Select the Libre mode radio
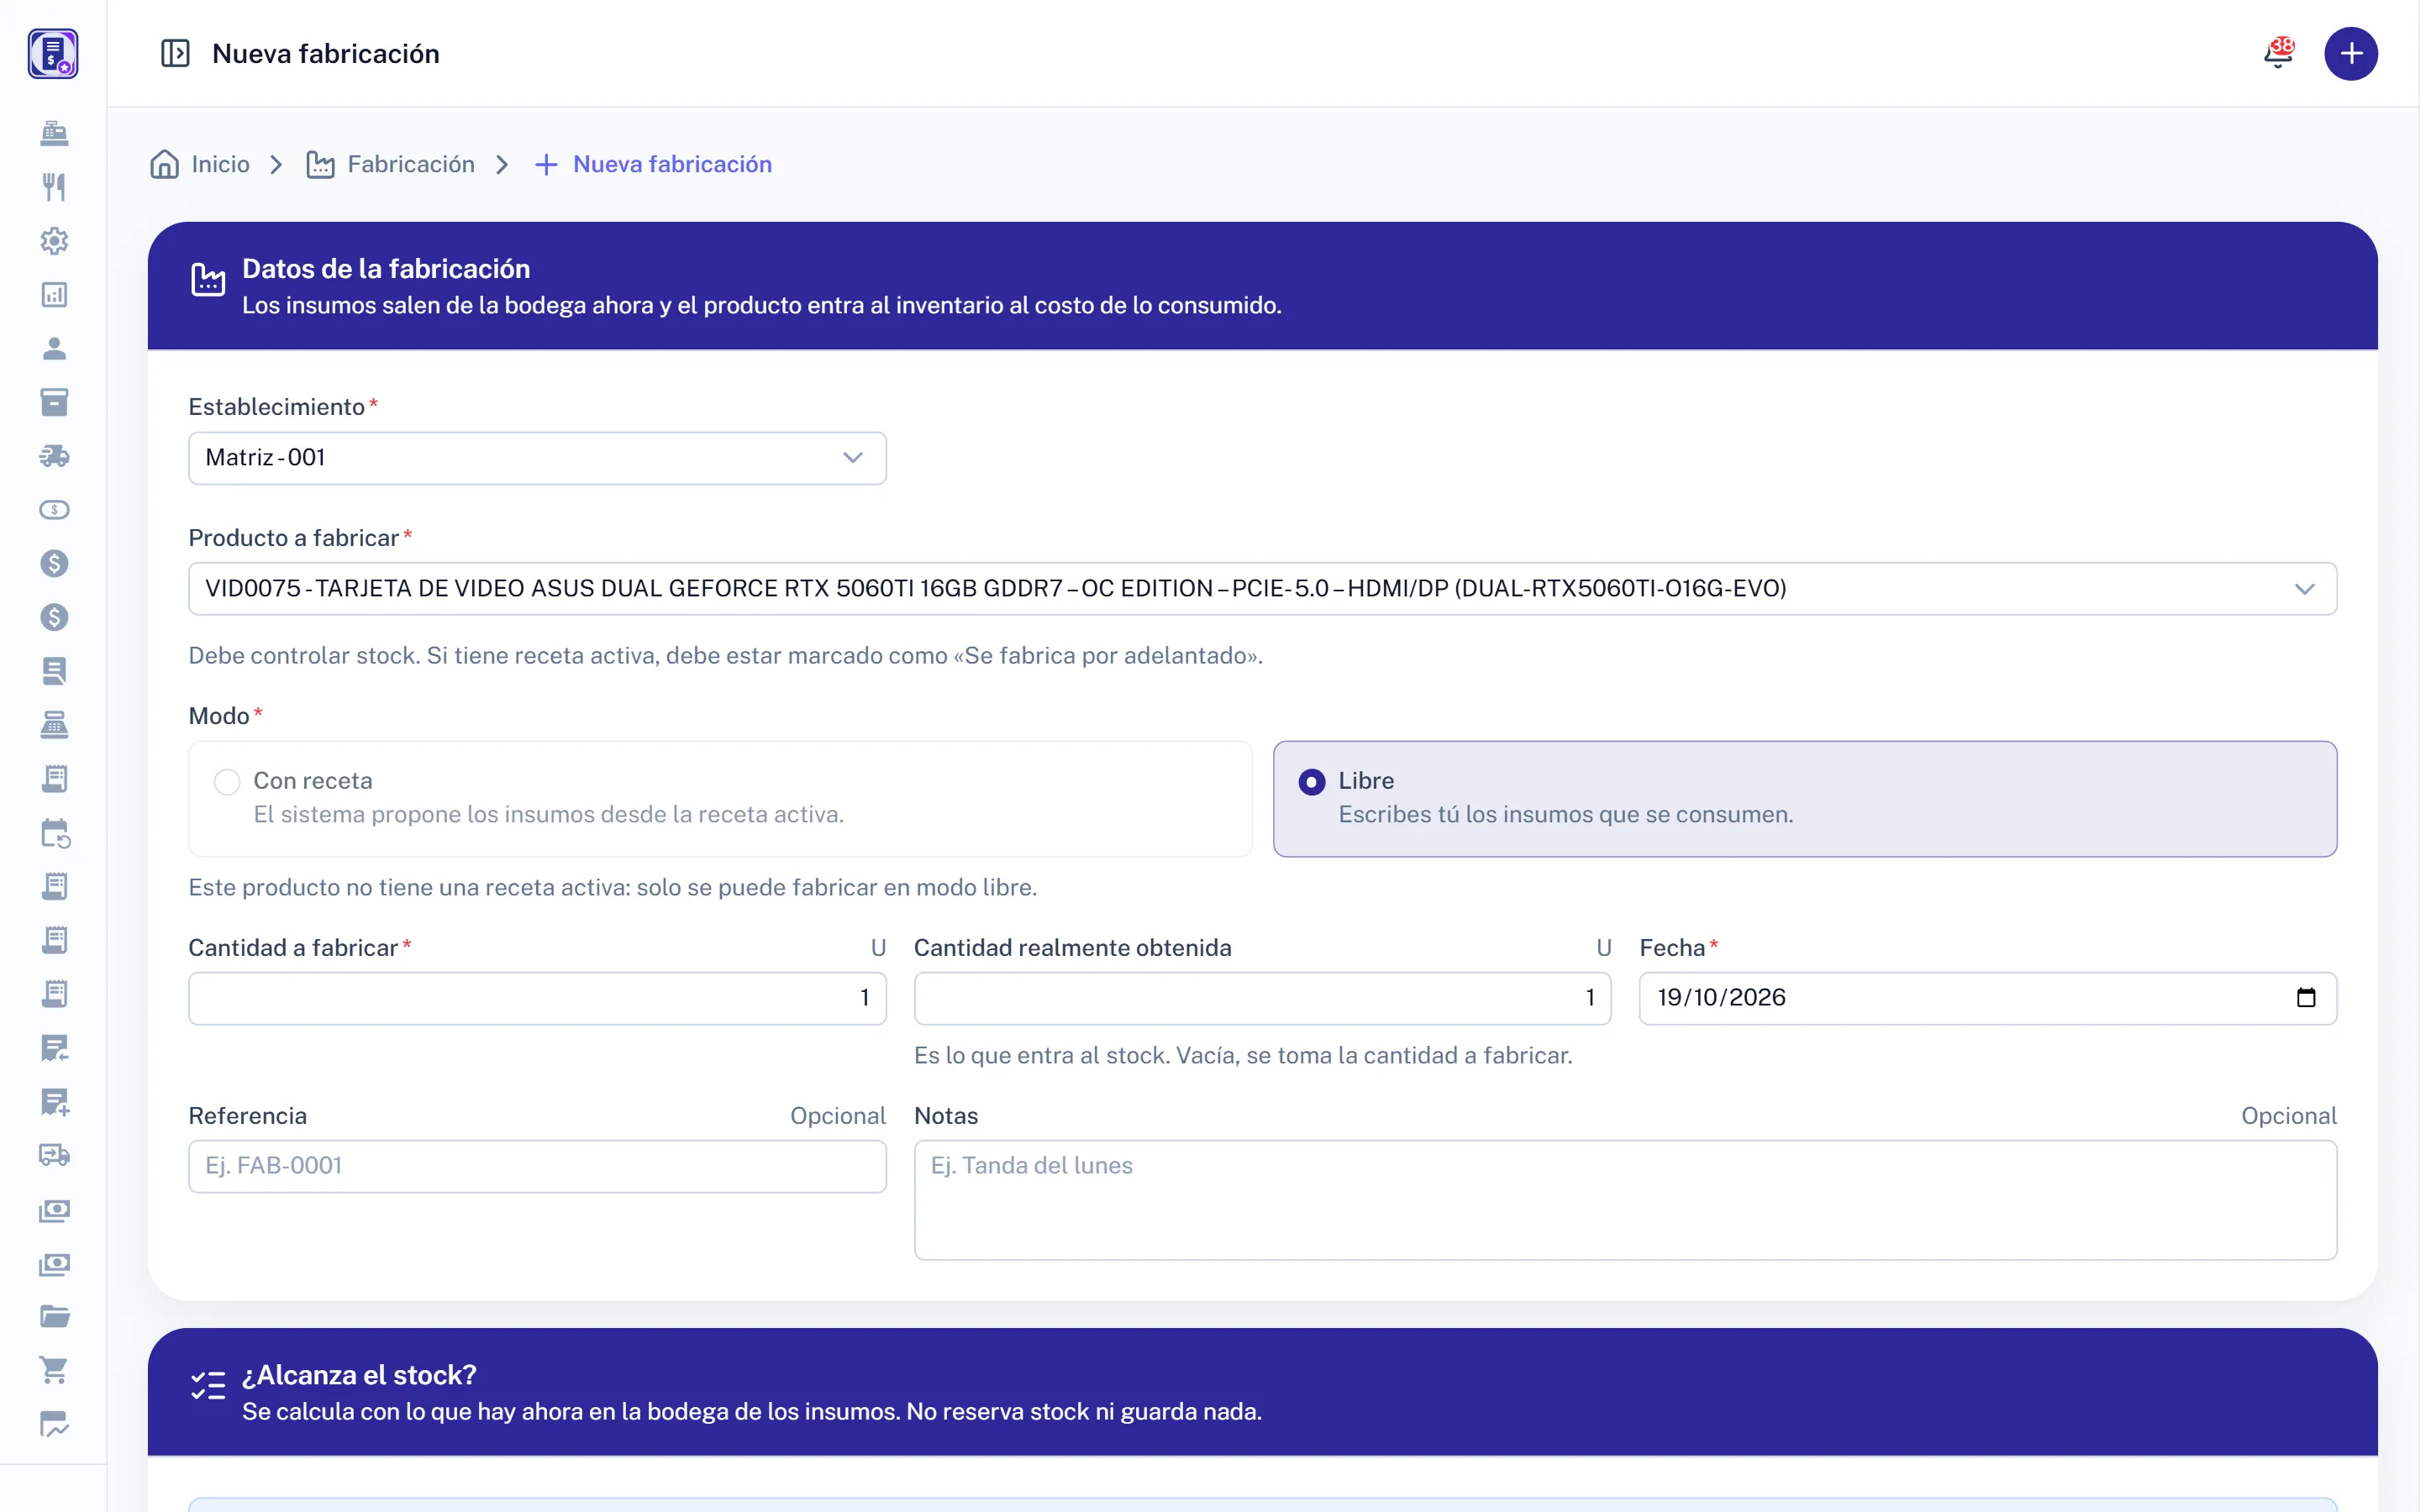 tap(1312, 781)
